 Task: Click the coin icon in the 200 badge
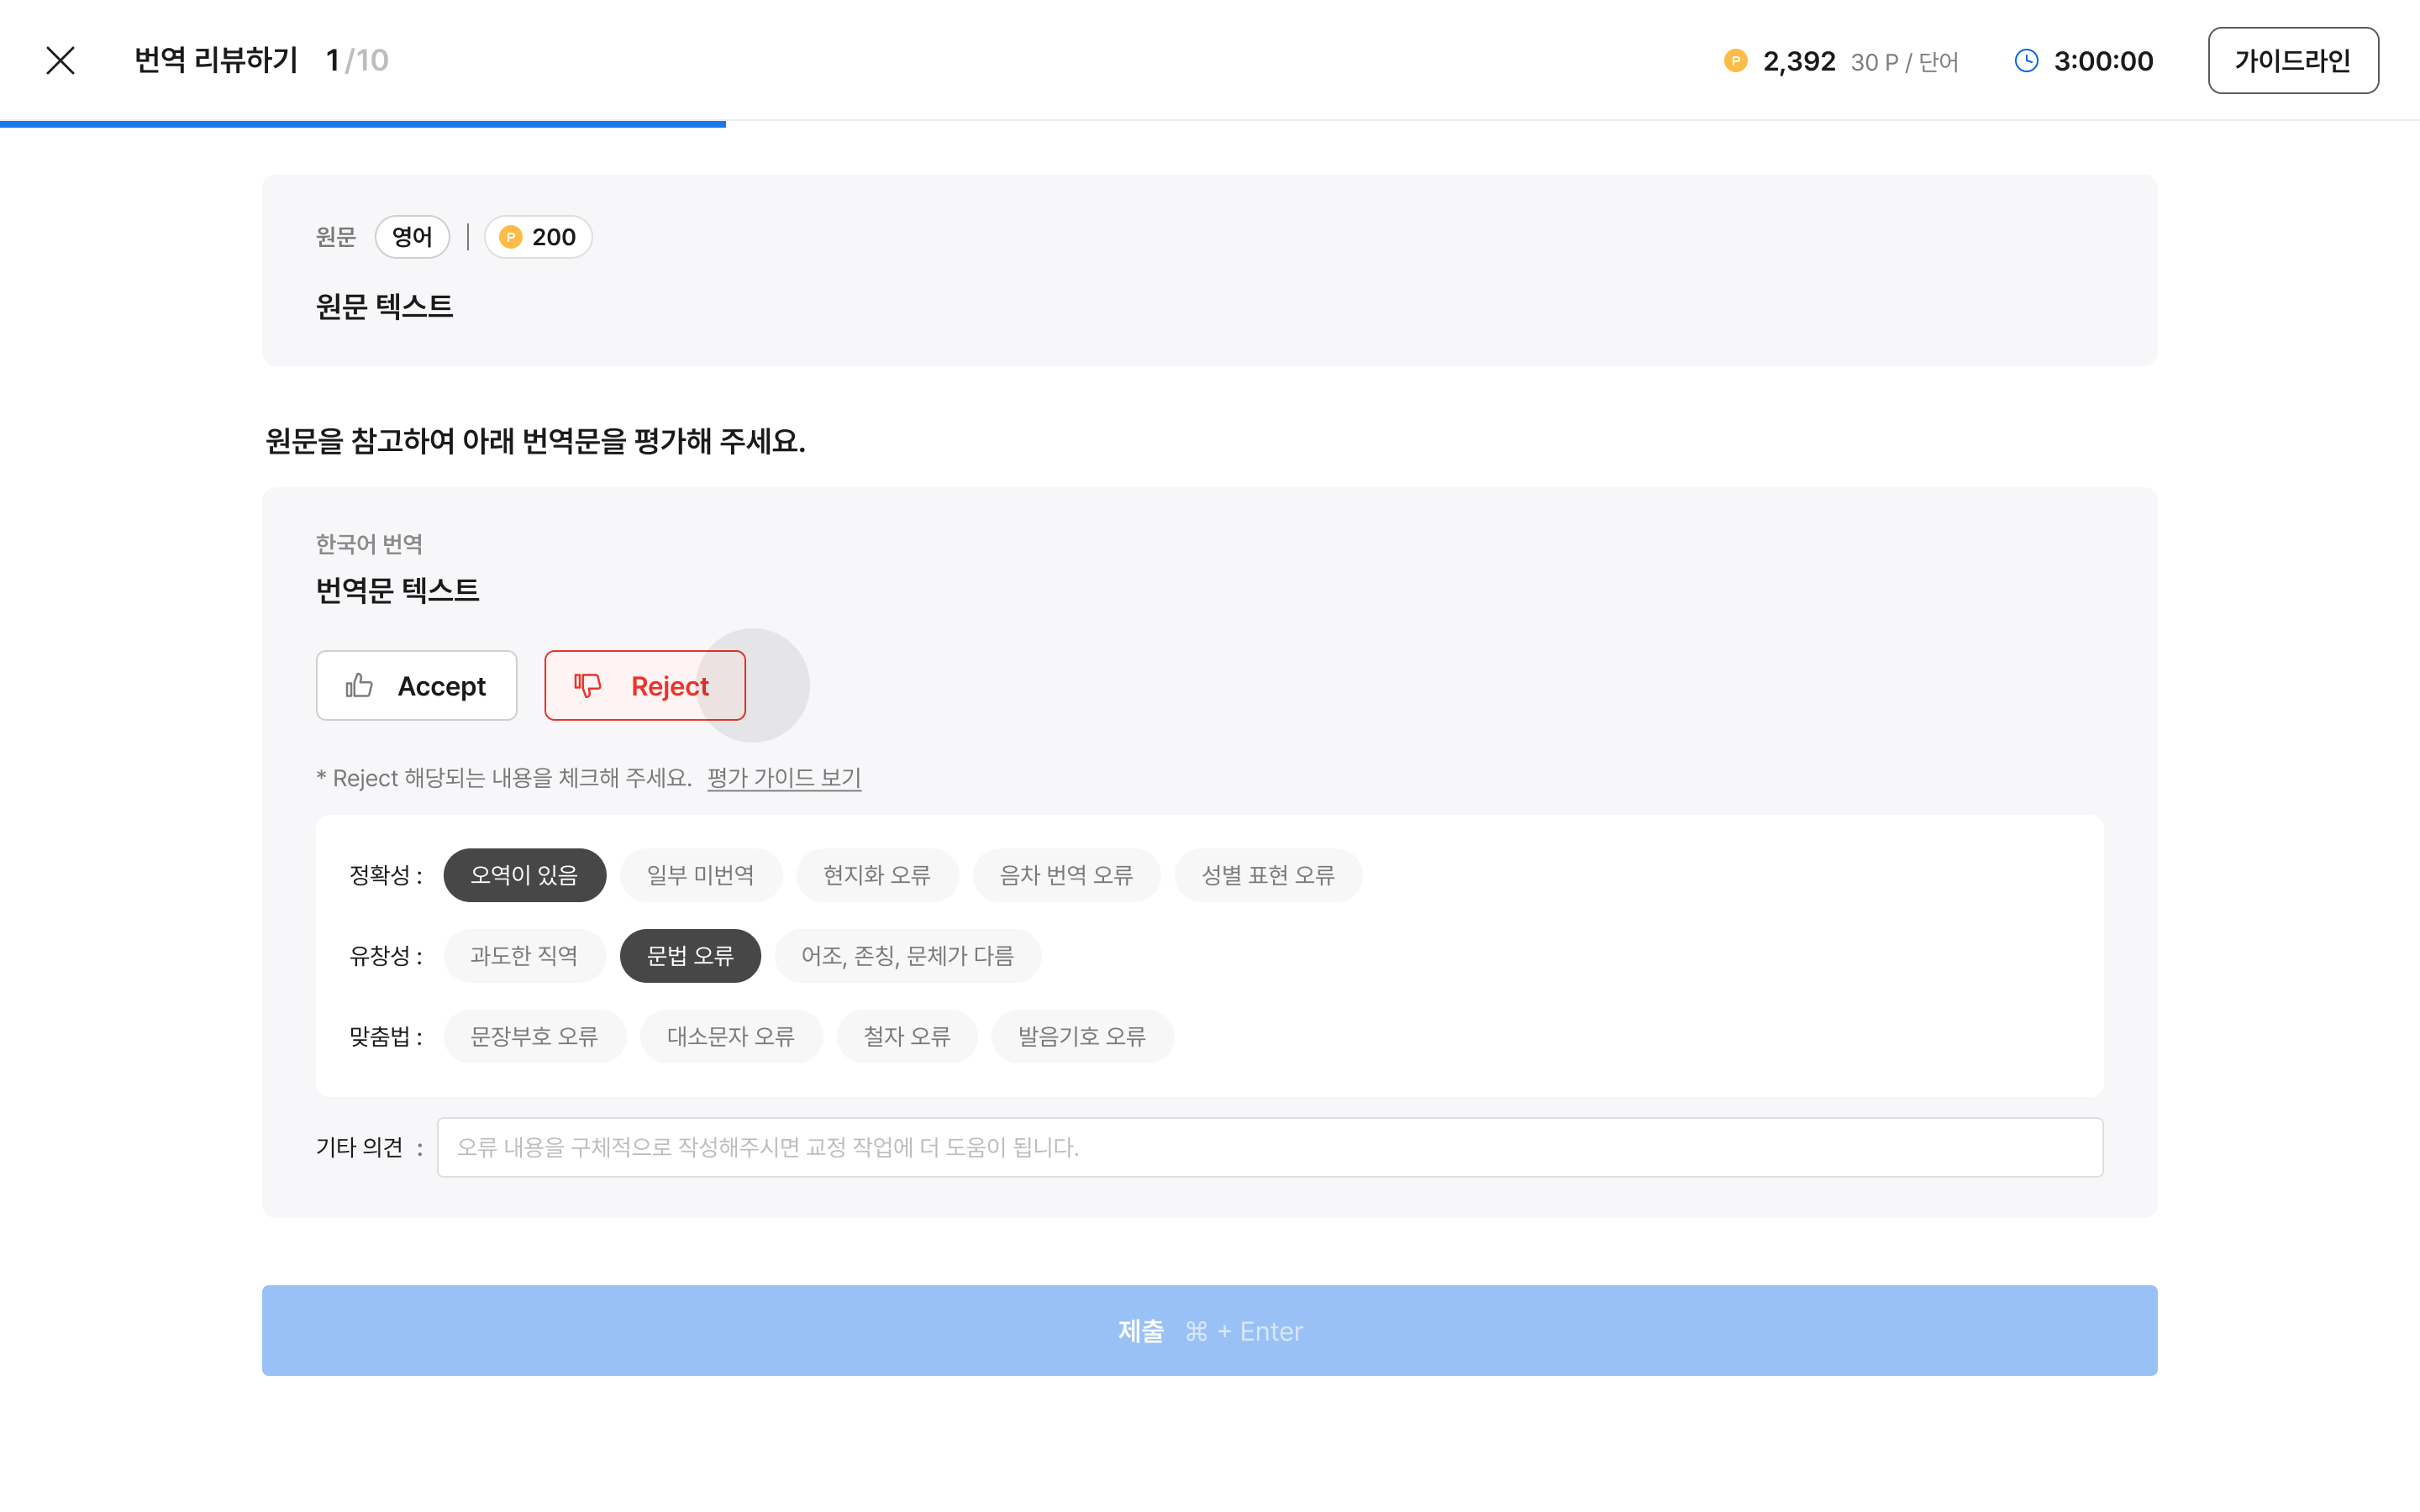click(x=511, y=237)
